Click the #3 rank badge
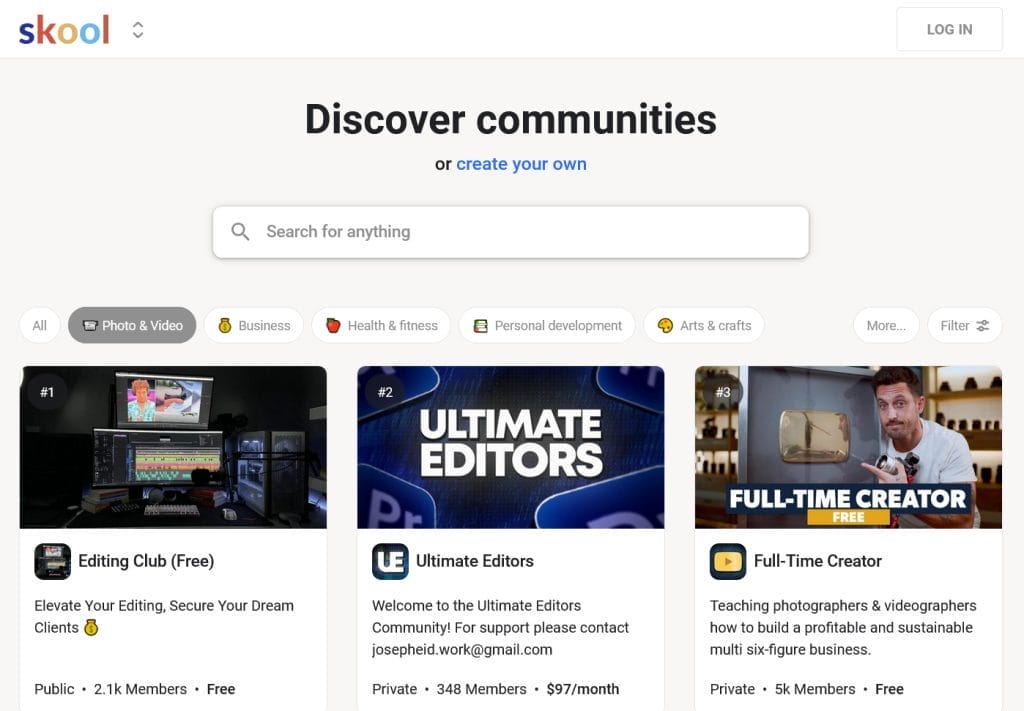 point(723,392)
